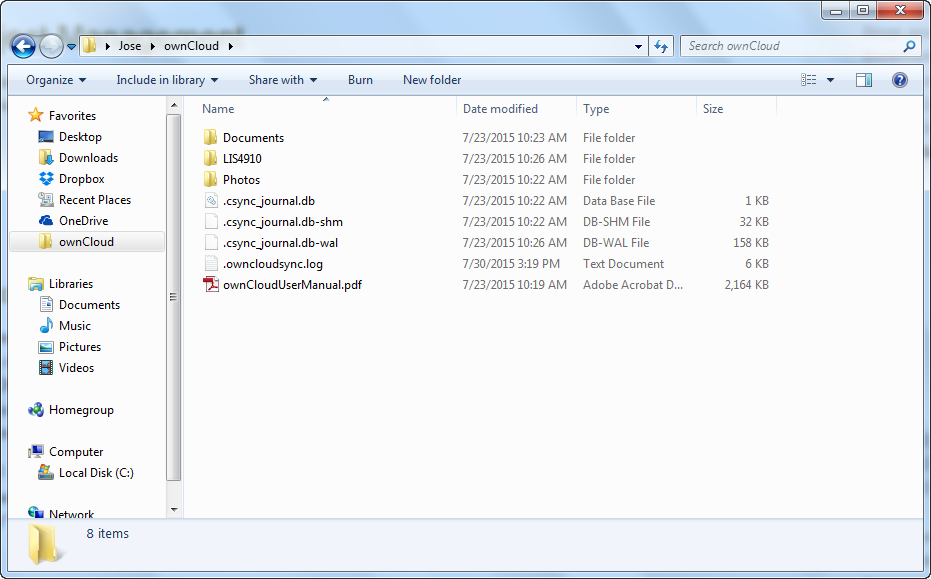Sort files by the Size column
Viewport: 931px width, 579px height.
click(x=712, y=109)
